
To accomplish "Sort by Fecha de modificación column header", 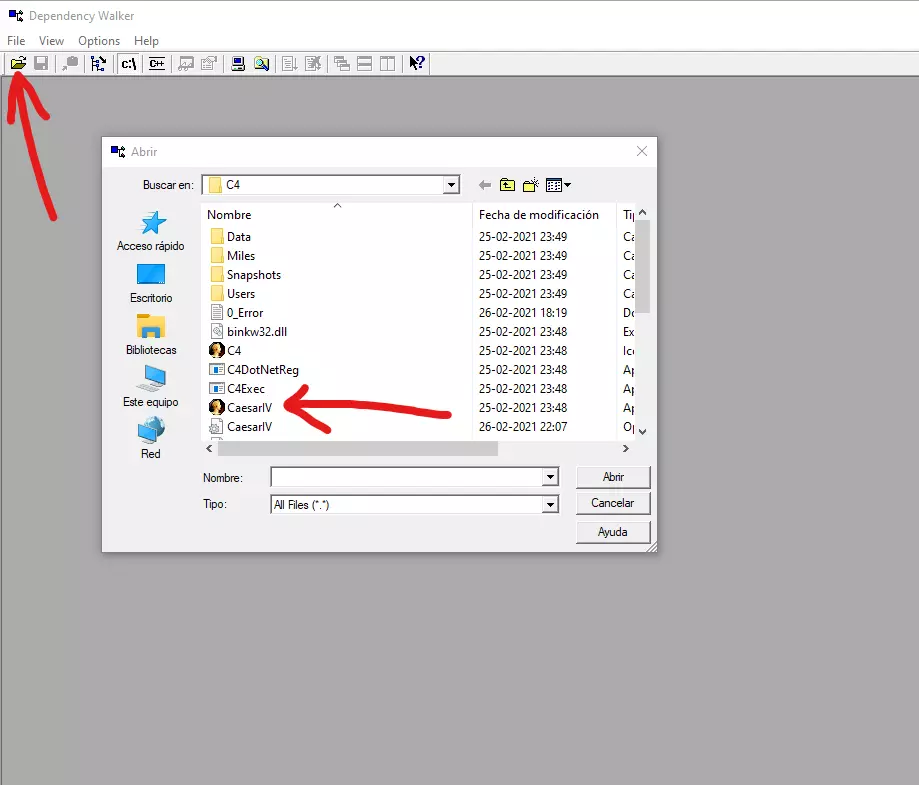I will [x=539, y=215].
